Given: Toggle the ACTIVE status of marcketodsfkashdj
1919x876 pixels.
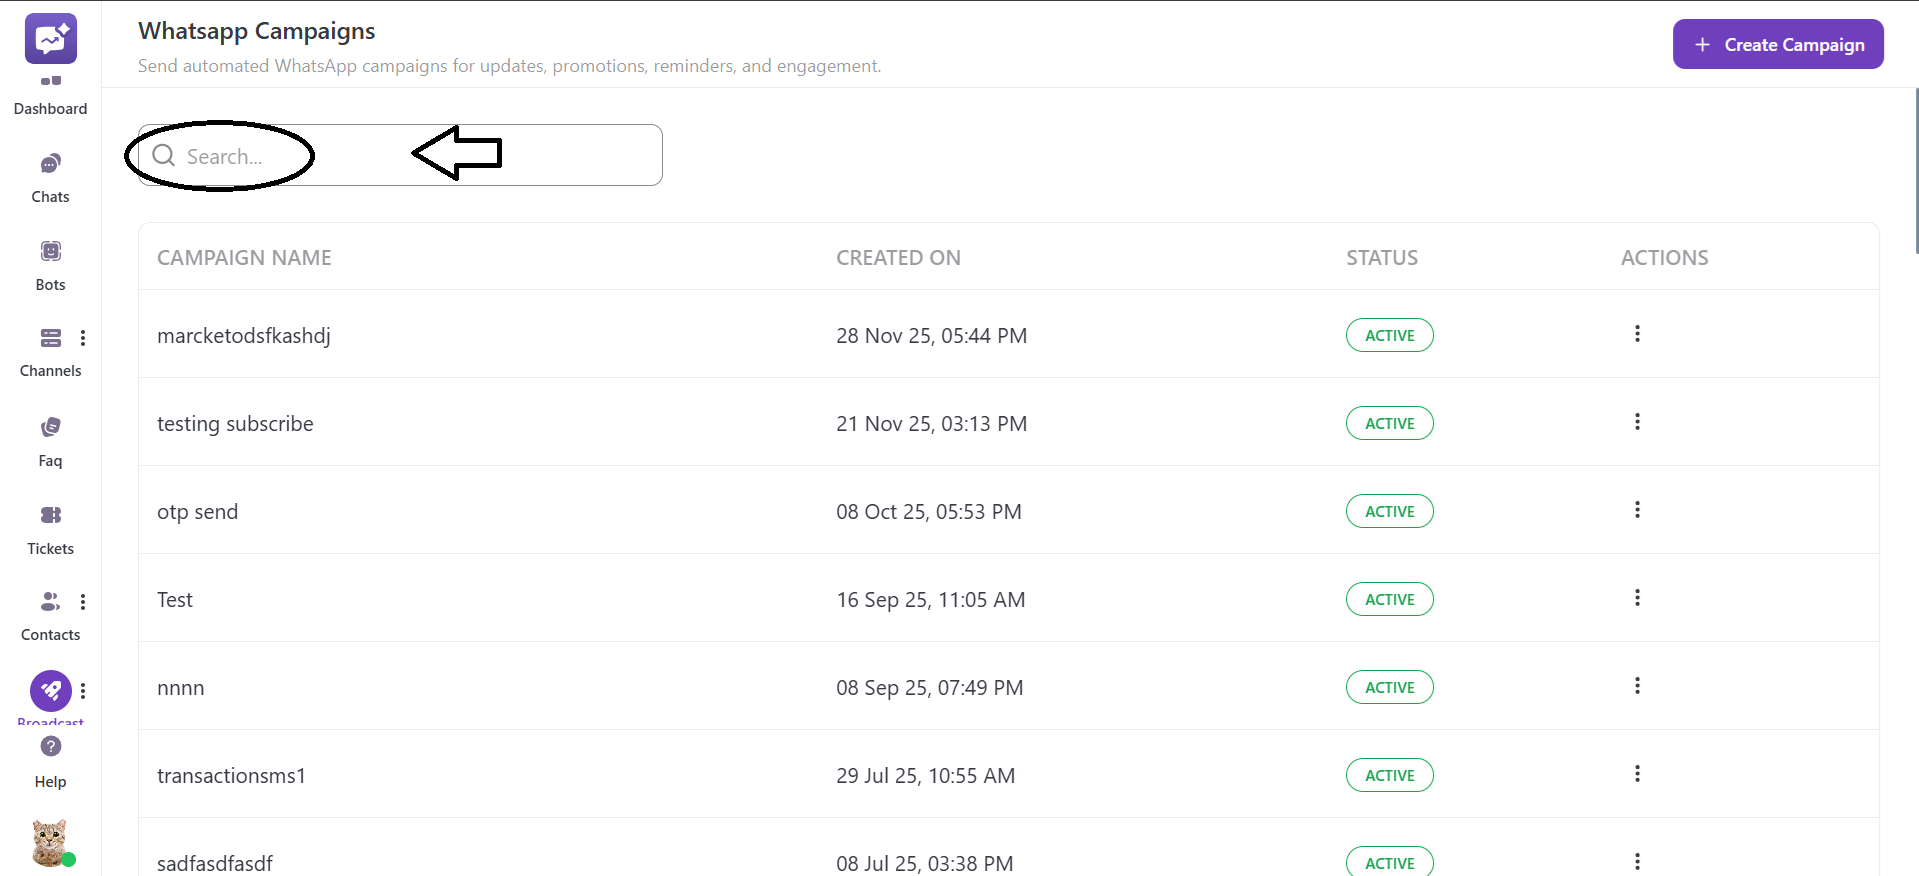Looking at the screenshot, I should (1389, 335).
